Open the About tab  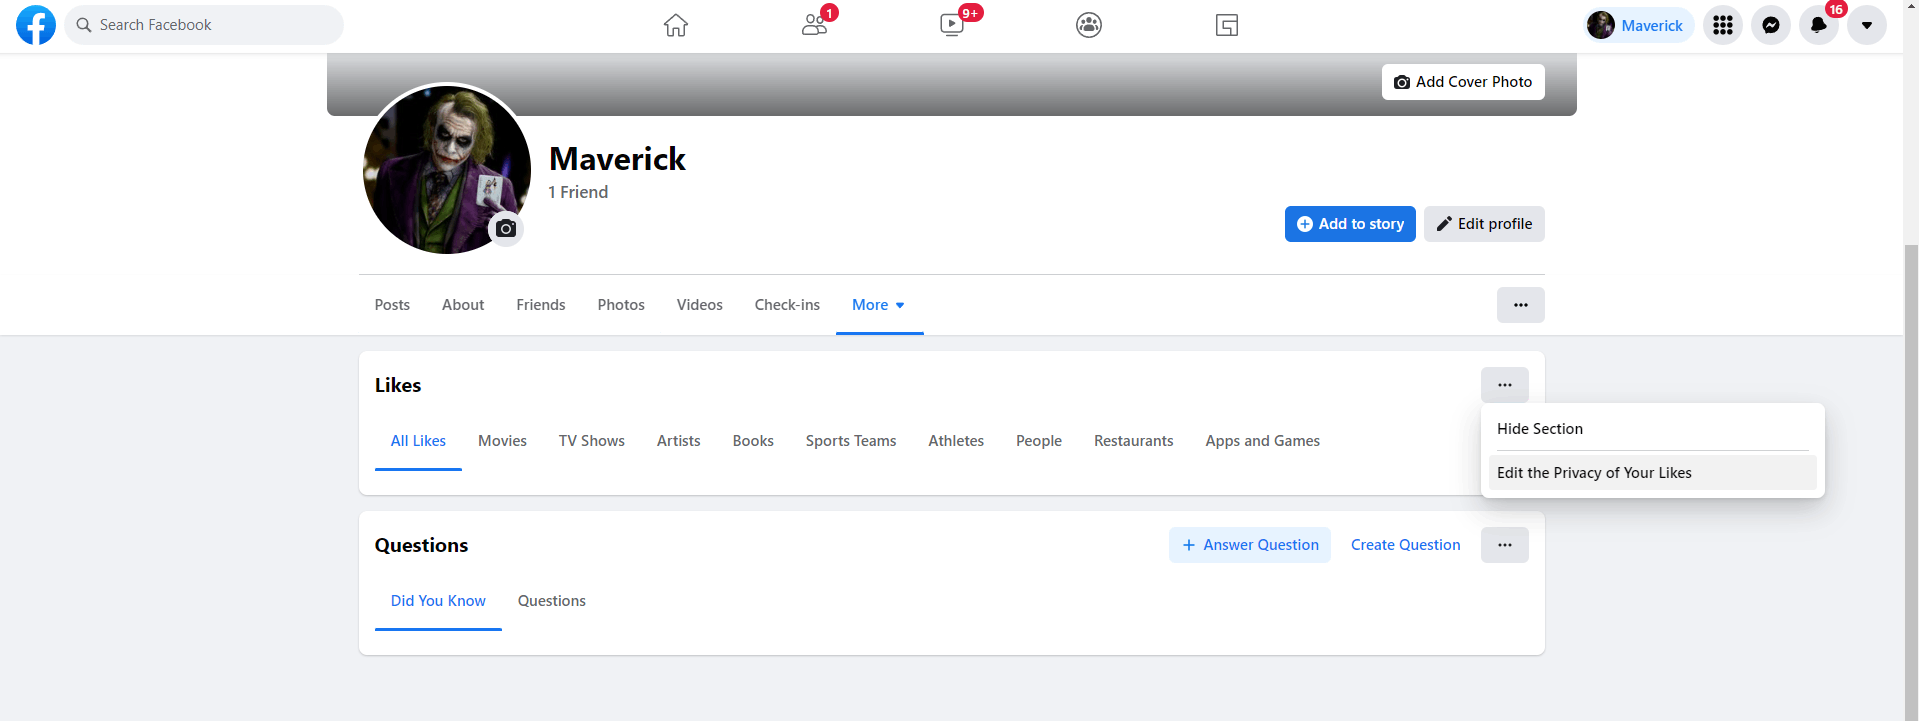click(463, 305)
